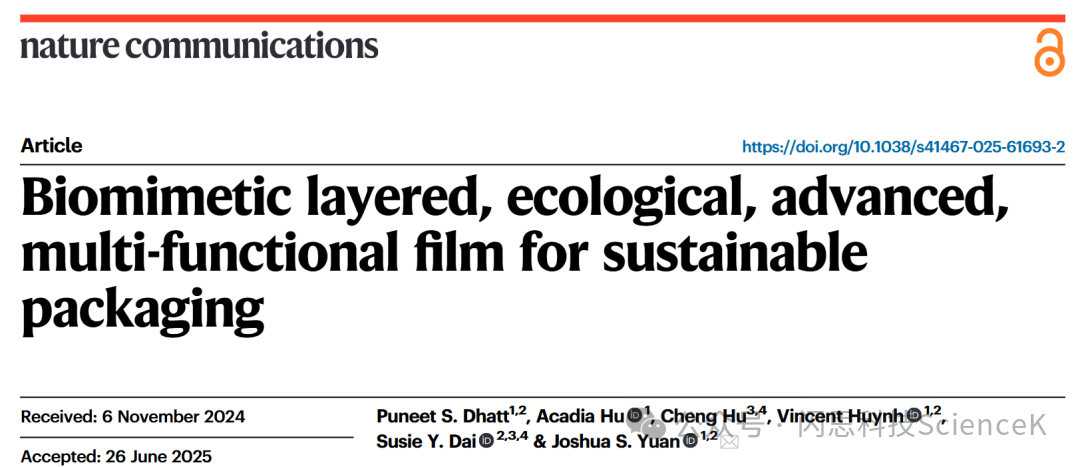Open Susie Y. Dai's ORCID icon
Viewport: 1080px width, 467px height.
click(x=486, y=441)
